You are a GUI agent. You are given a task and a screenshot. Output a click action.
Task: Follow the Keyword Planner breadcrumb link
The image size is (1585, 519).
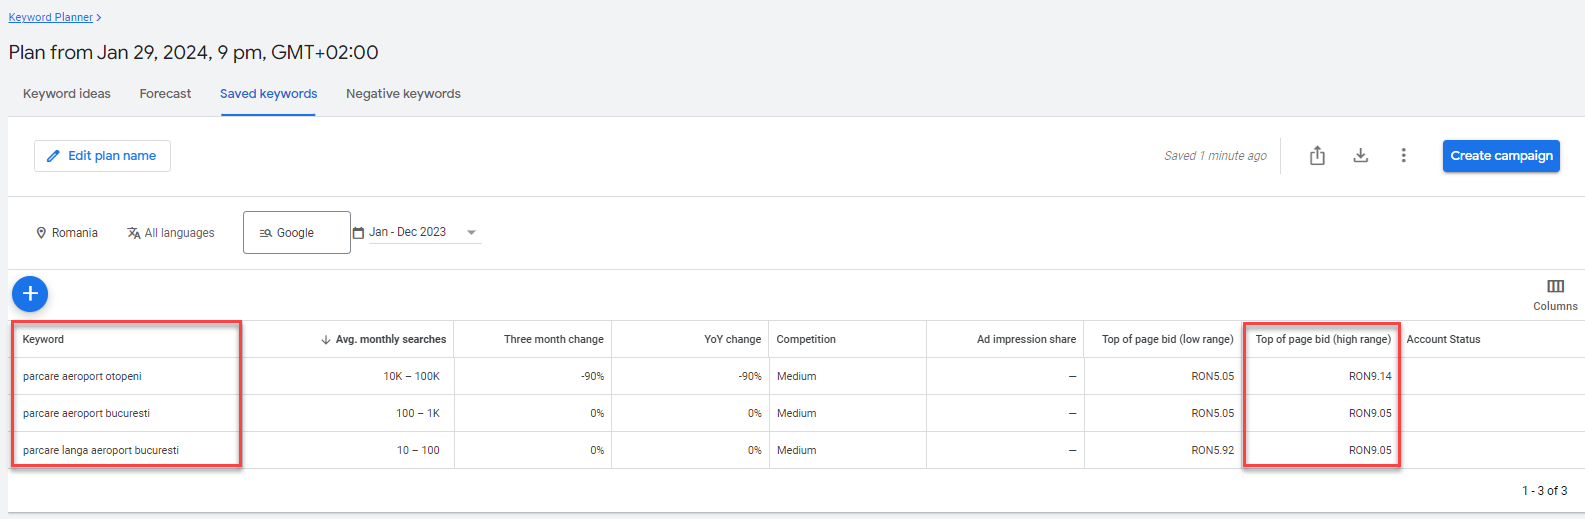pyautogui.click(x=51, y=17)
